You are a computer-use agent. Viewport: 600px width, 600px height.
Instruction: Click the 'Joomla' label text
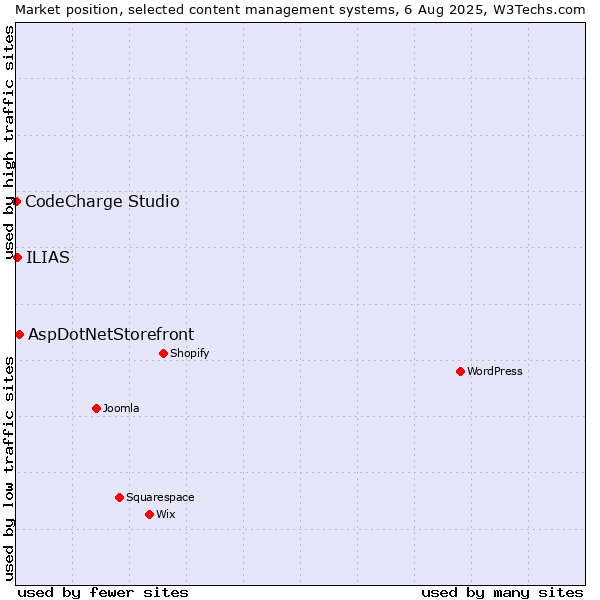[x=121, y=408]
